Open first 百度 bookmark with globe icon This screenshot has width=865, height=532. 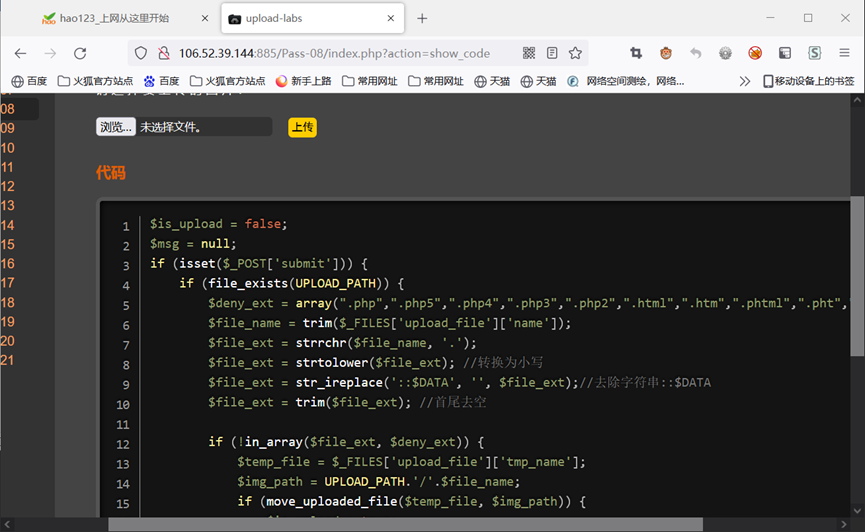pyautogui.click(x=29, y=81)
